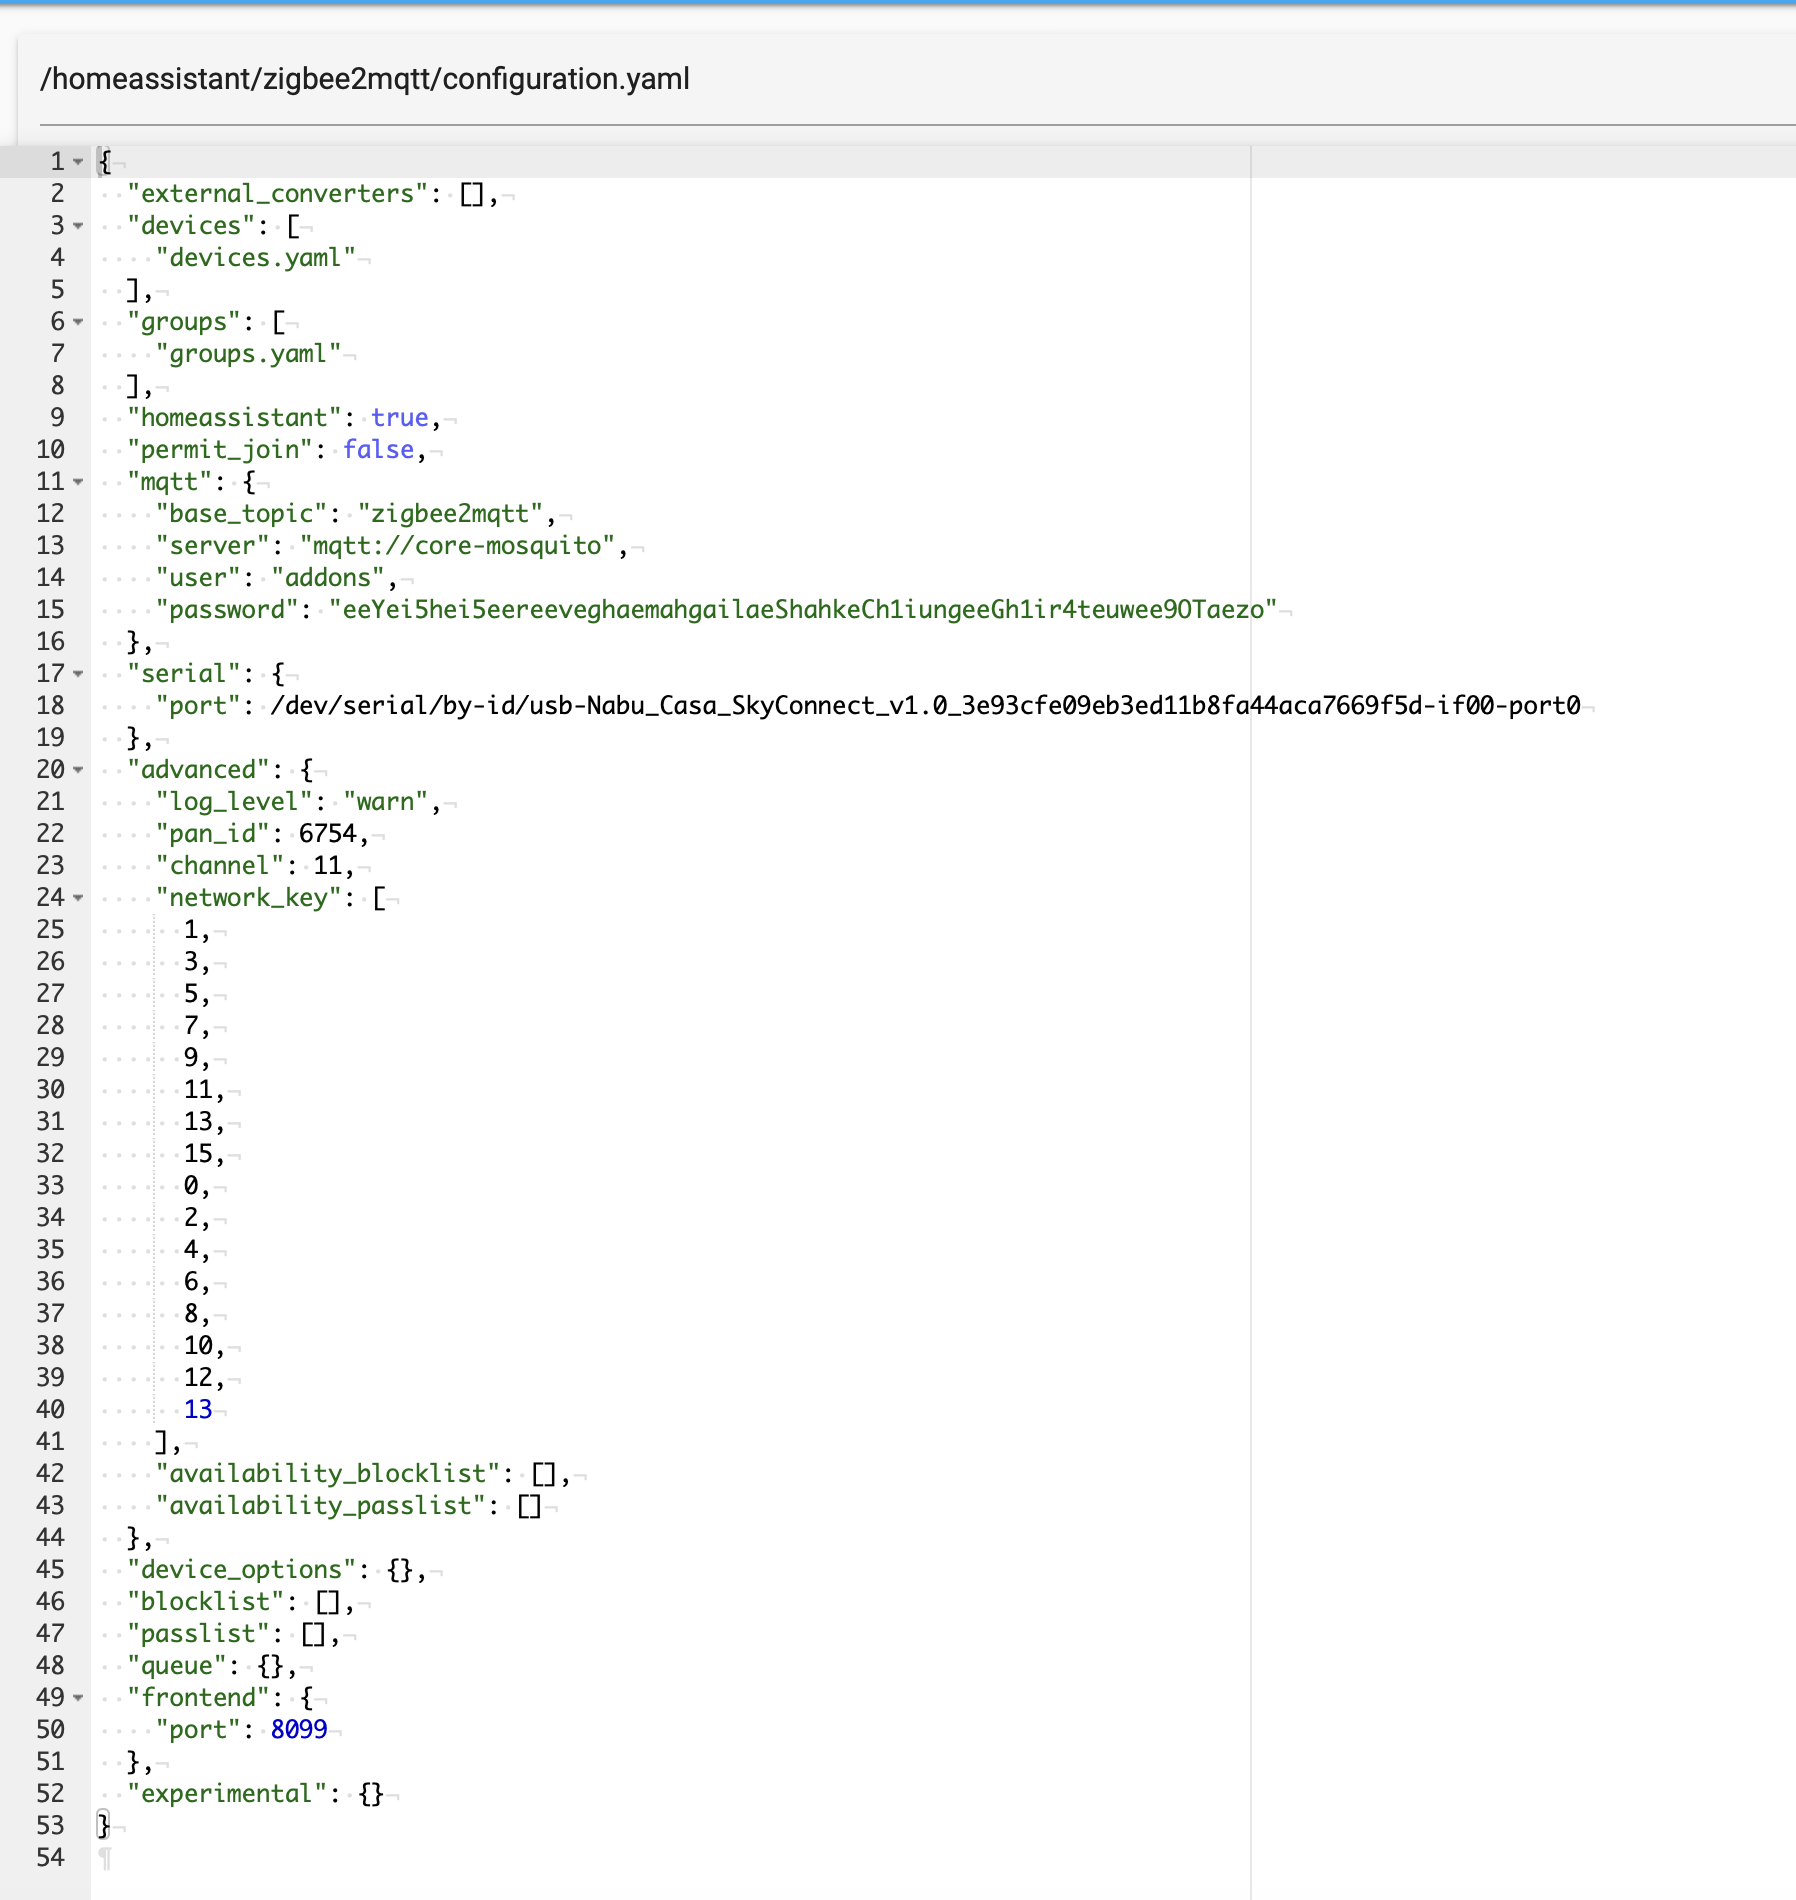
Task: Collapse the "mqtt" block fold arrow
Action: click(x=78, y=482)
